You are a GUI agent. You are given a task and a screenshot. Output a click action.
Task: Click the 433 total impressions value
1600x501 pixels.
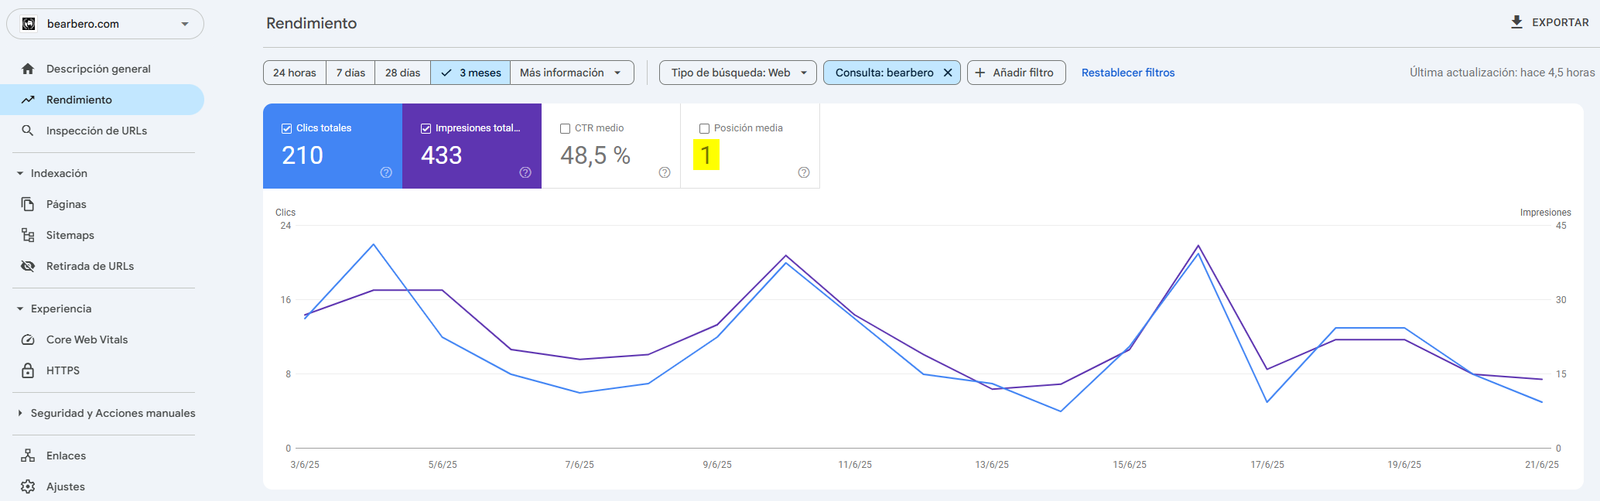(x=441, y=155)
